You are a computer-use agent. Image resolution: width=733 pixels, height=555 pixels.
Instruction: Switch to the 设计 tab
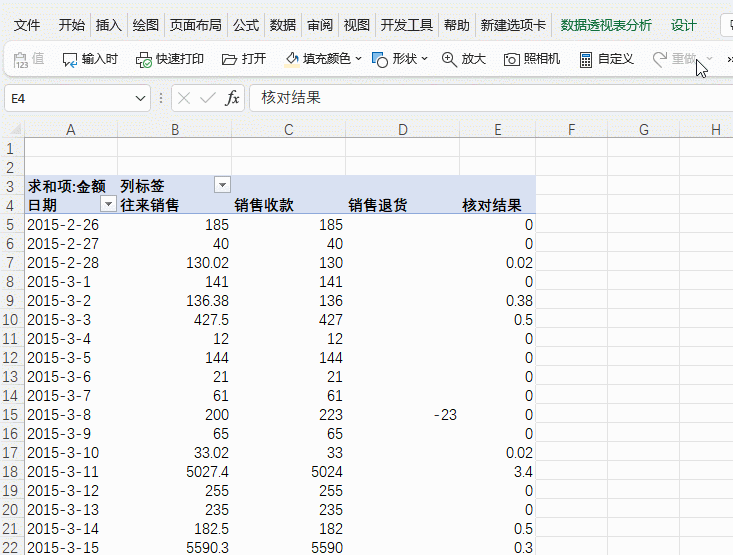[x=683, y=25]
